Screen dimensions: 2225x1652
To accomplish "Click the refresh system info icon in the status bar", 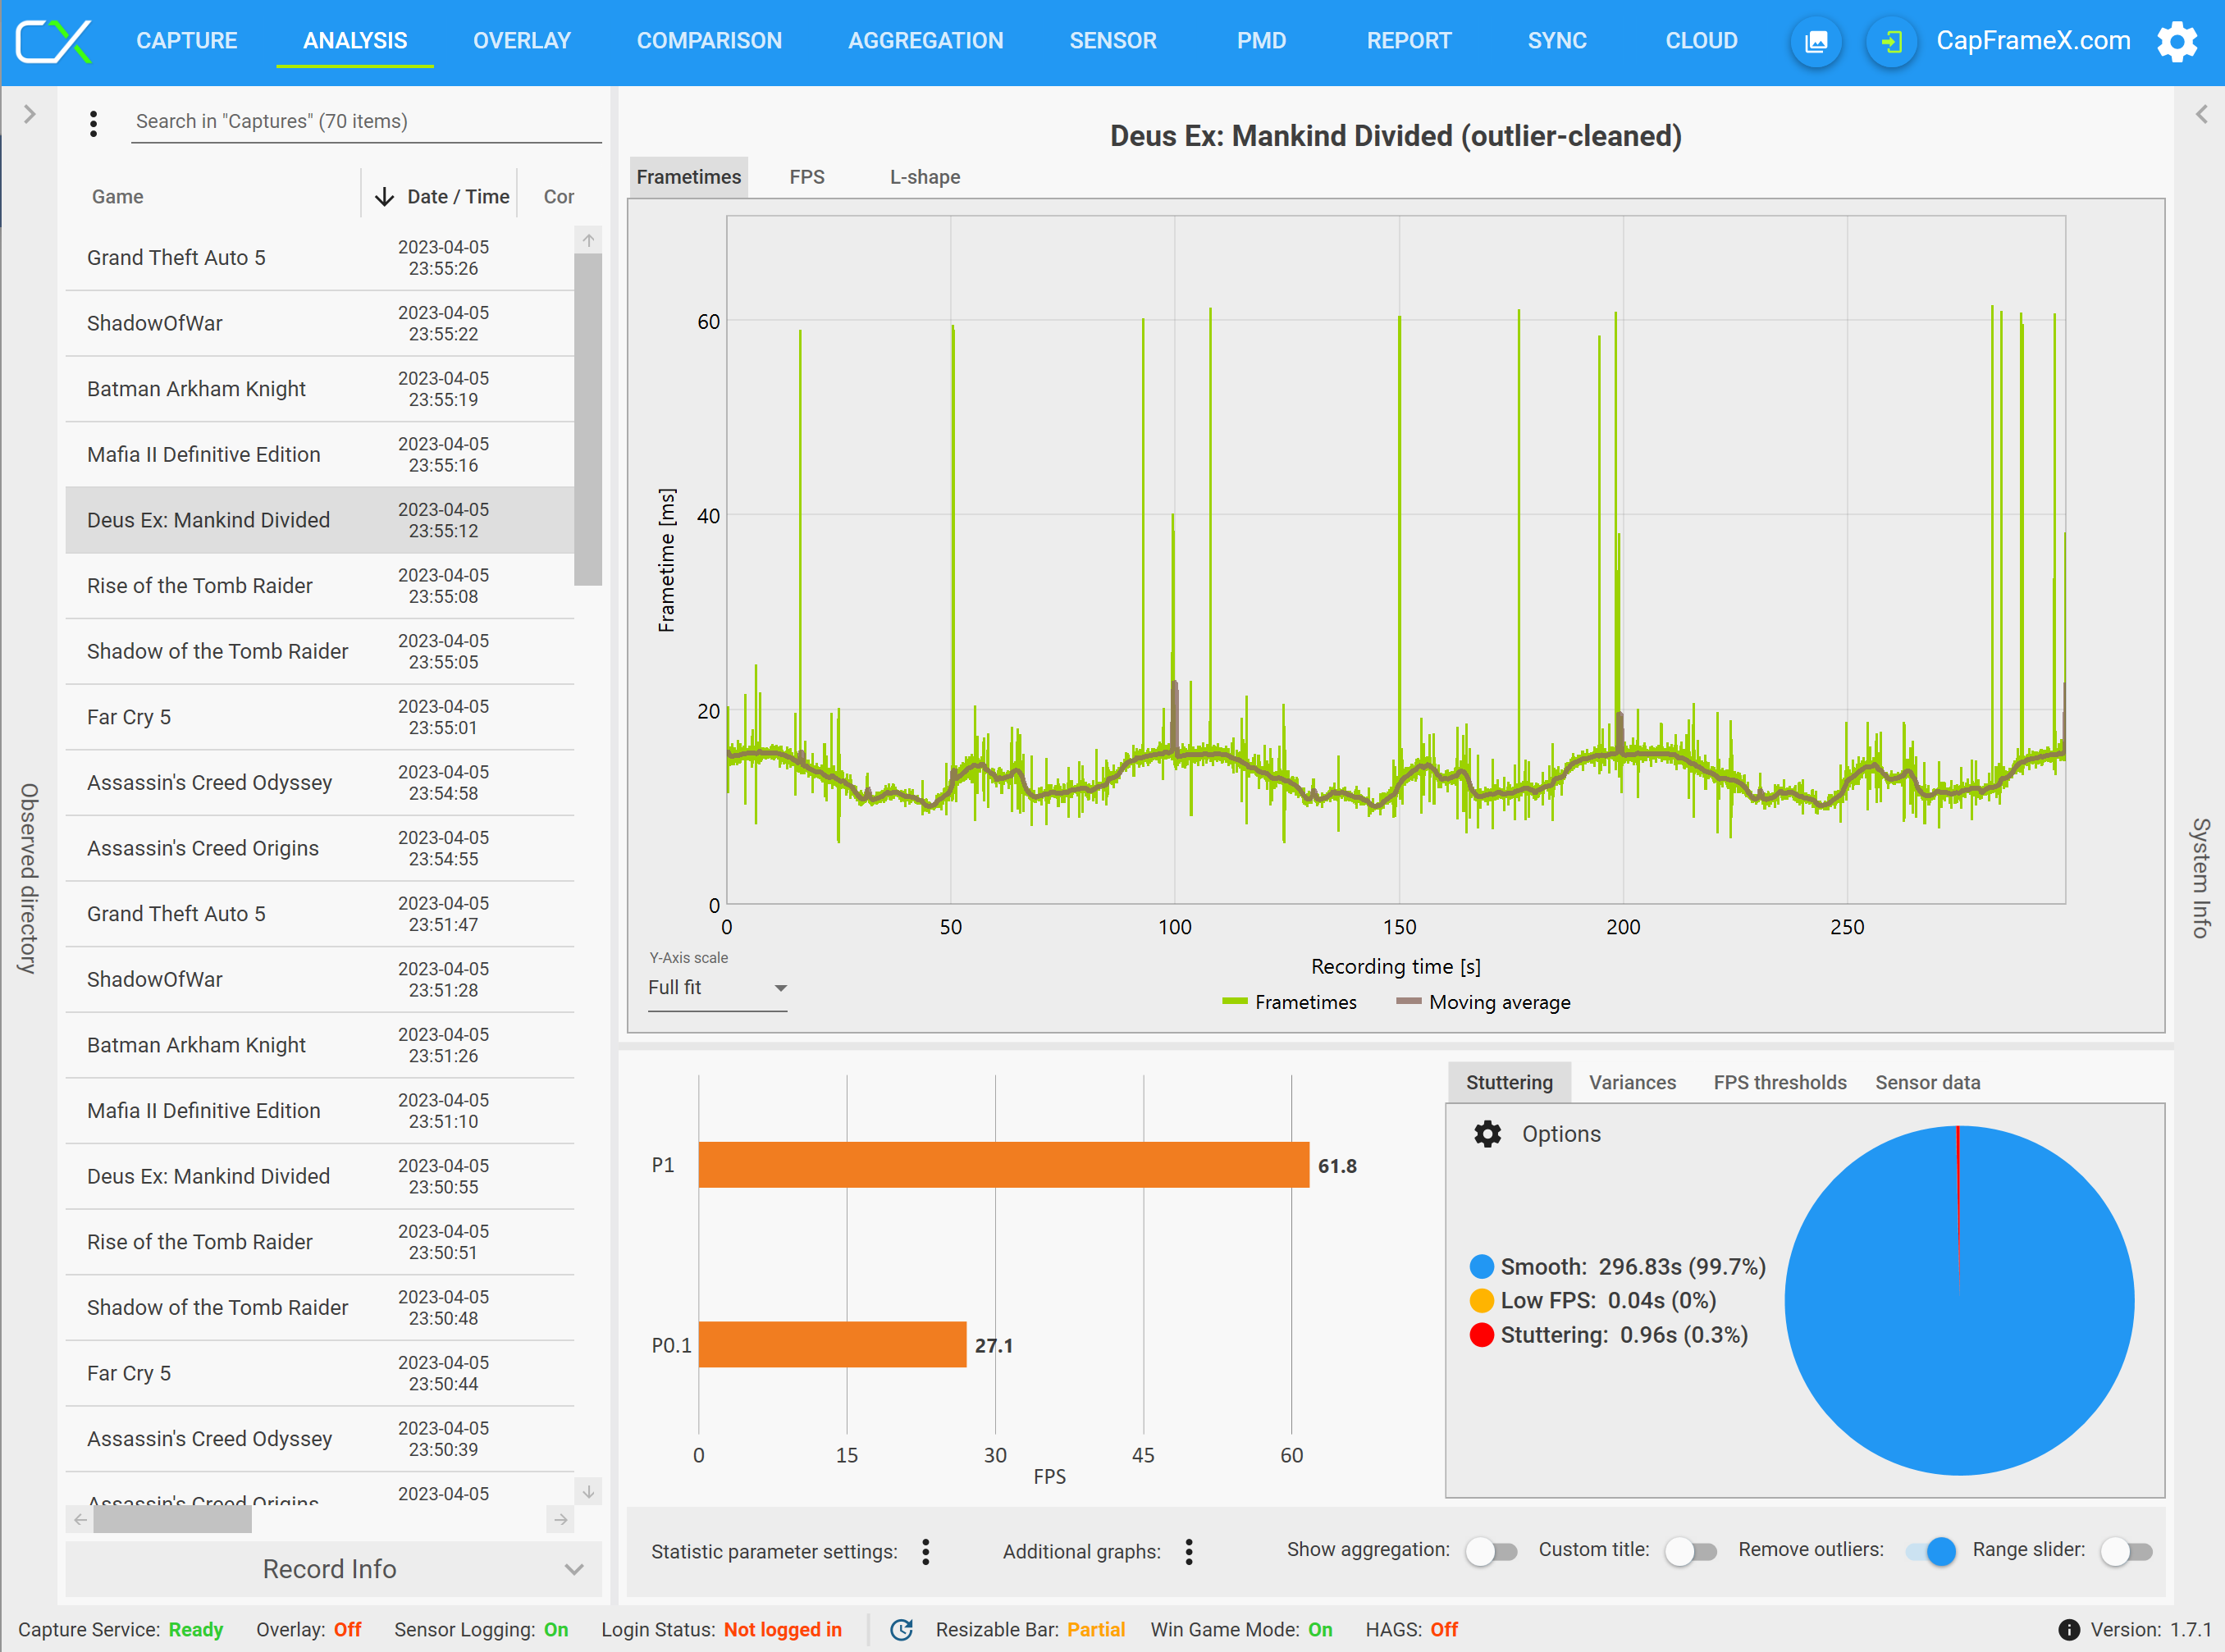I will 901,1629.
